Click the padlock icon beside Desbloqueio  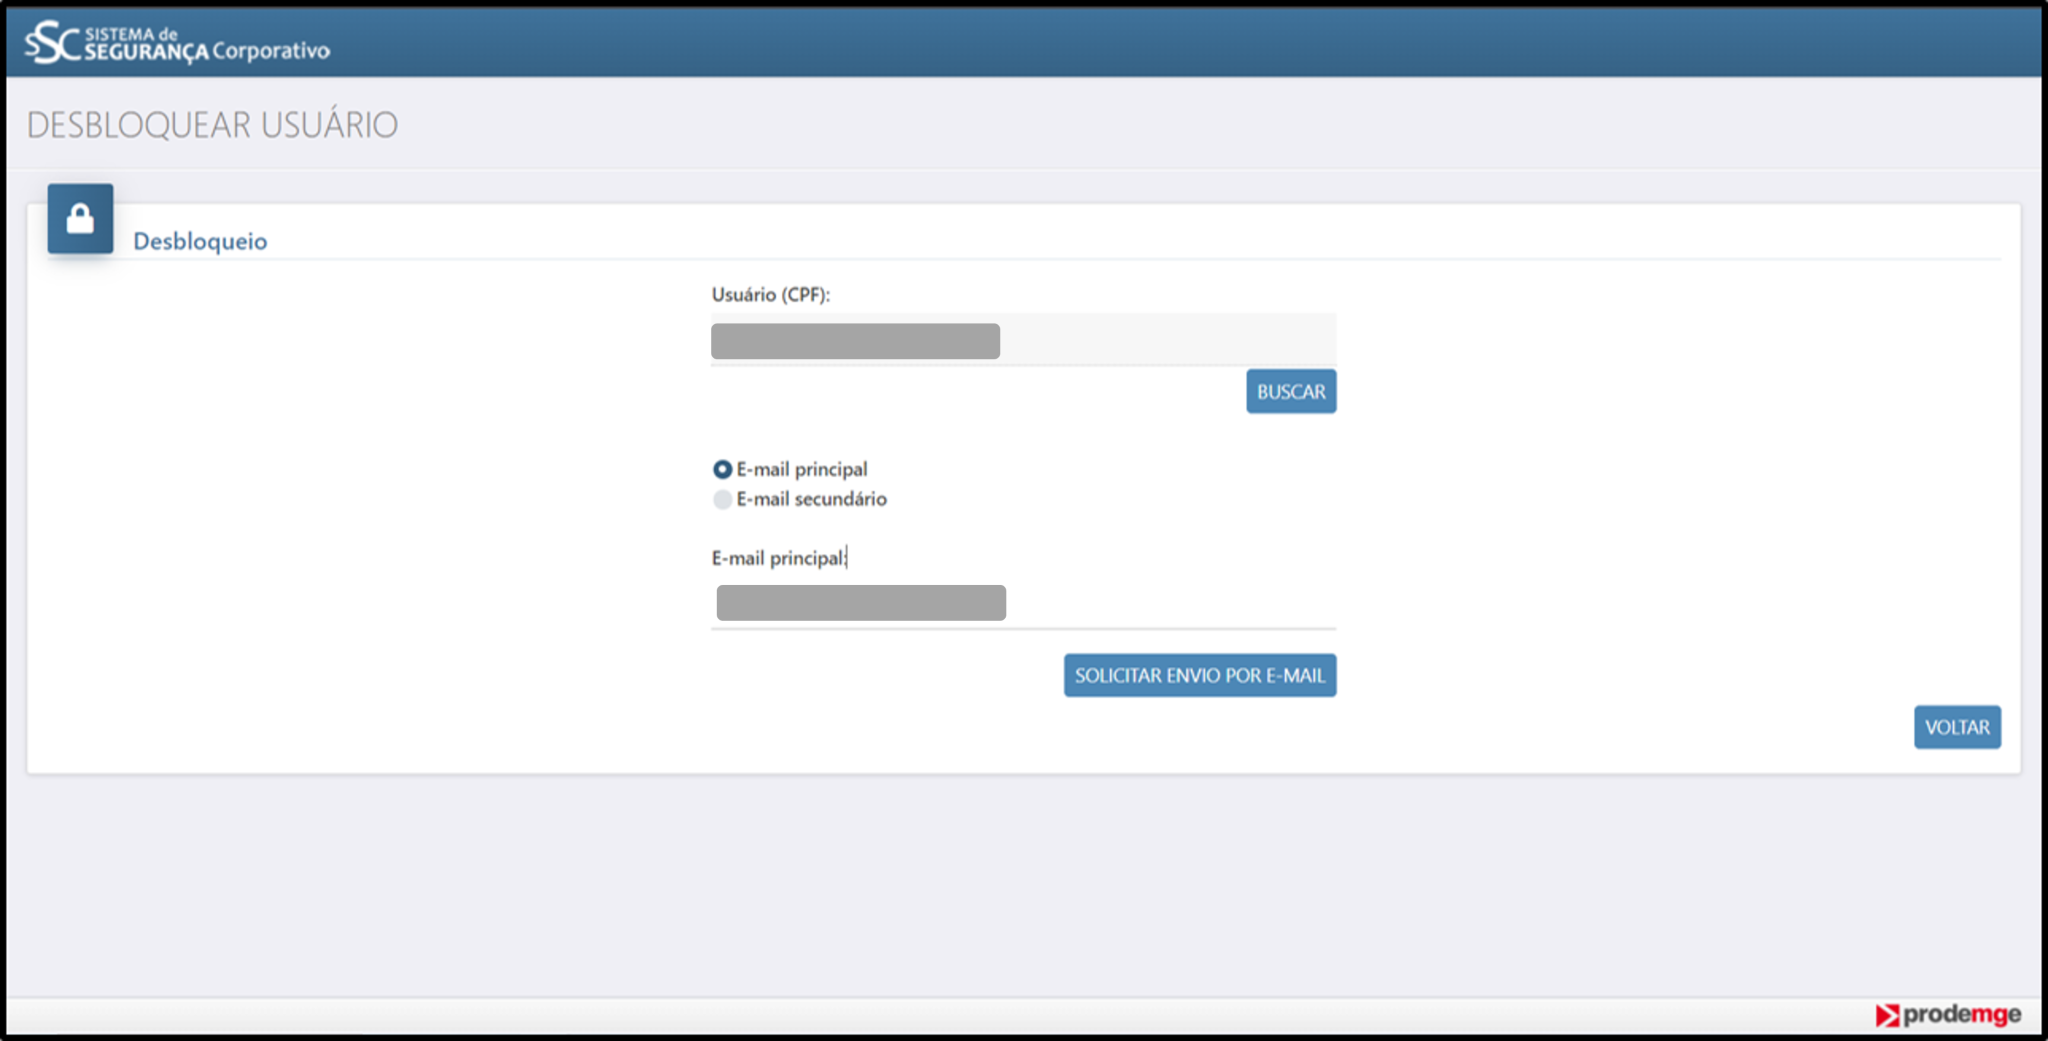(x=80, y=218)
